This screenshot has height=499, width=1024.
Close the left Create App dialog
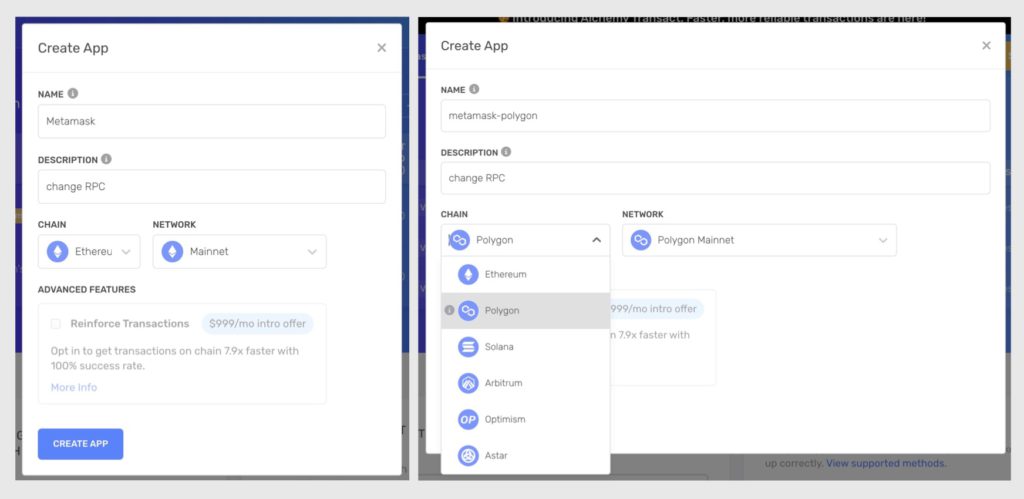[x=381, y=48]
